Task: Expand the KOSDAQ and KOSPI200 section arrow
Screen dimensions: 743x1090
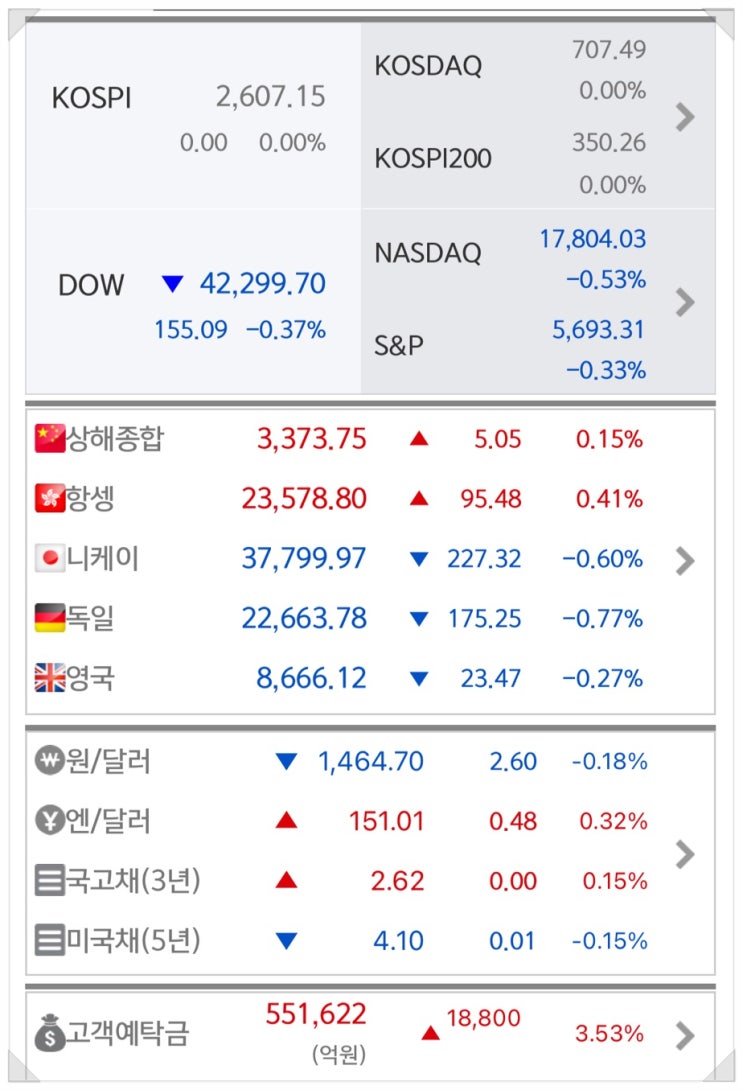Action: tap(685, 117)
